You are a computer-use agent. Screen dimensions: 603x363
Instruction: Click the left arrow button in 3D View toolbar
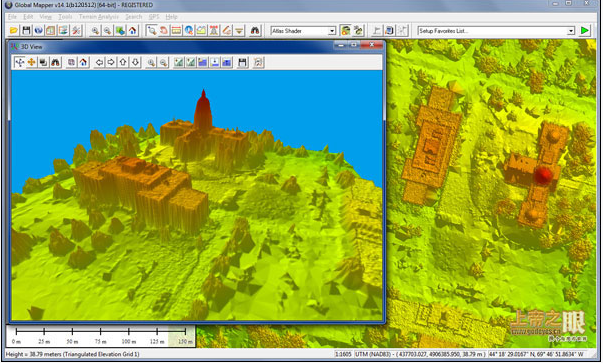(x=99, y=62)
